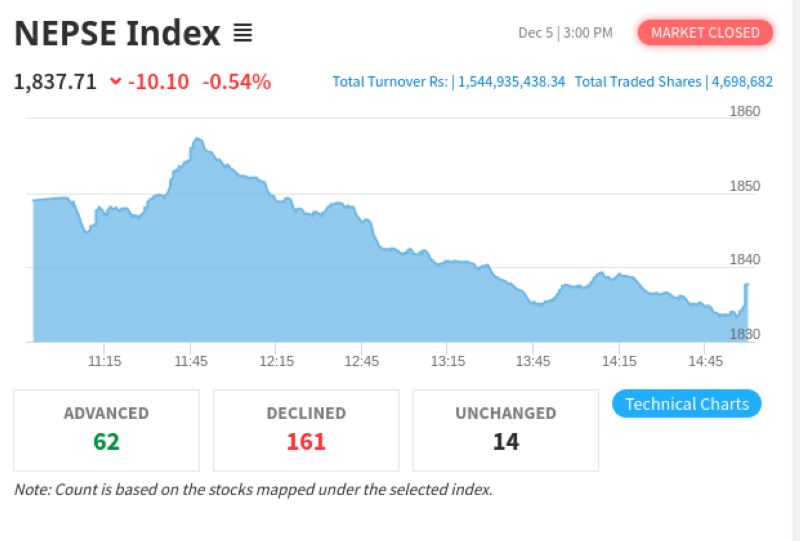This screenshot has width=800, height=541.
Task: Click the chart peak near 11:45
Action: point(197,140)
